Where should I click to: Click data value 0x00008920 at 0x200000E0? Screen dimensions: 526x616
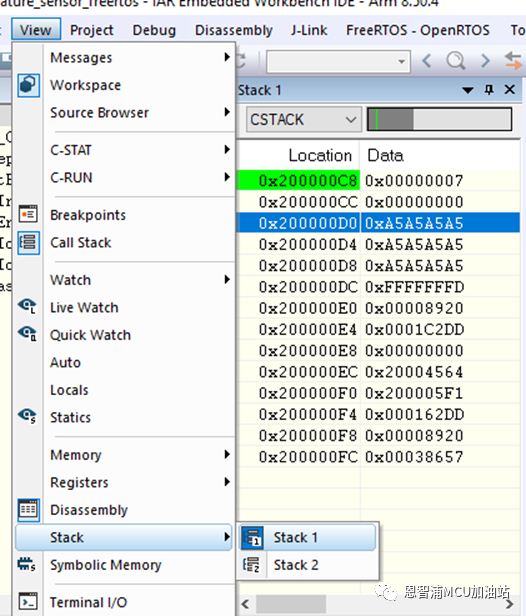tap(414, 308)
